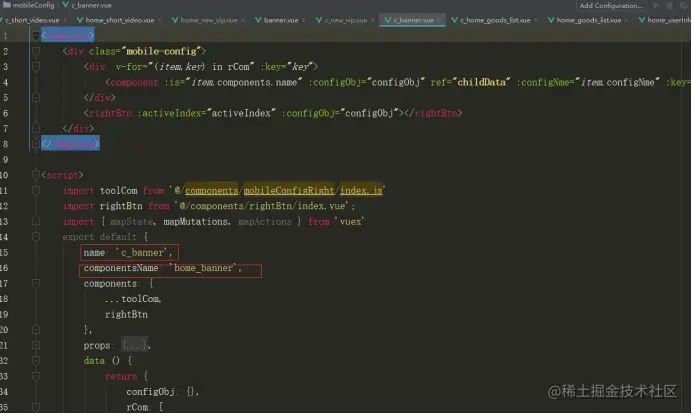
Task: Click fold end marker at line 5
Action: (36, 98)
